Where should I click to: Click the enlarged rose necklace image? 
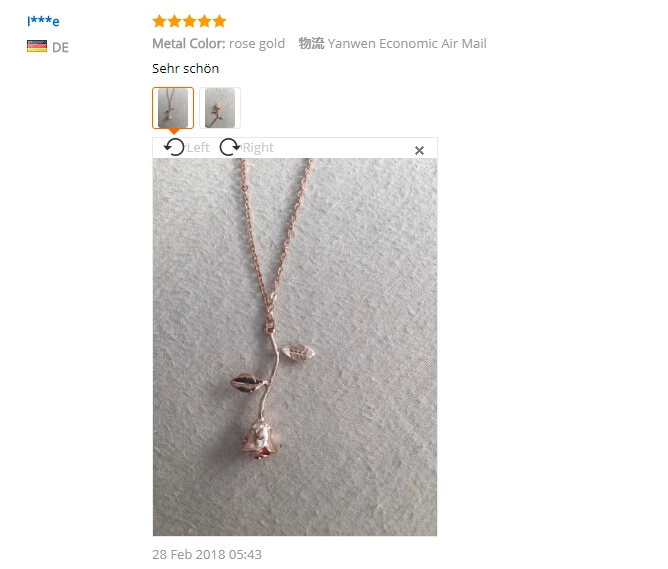pos(295,347)
